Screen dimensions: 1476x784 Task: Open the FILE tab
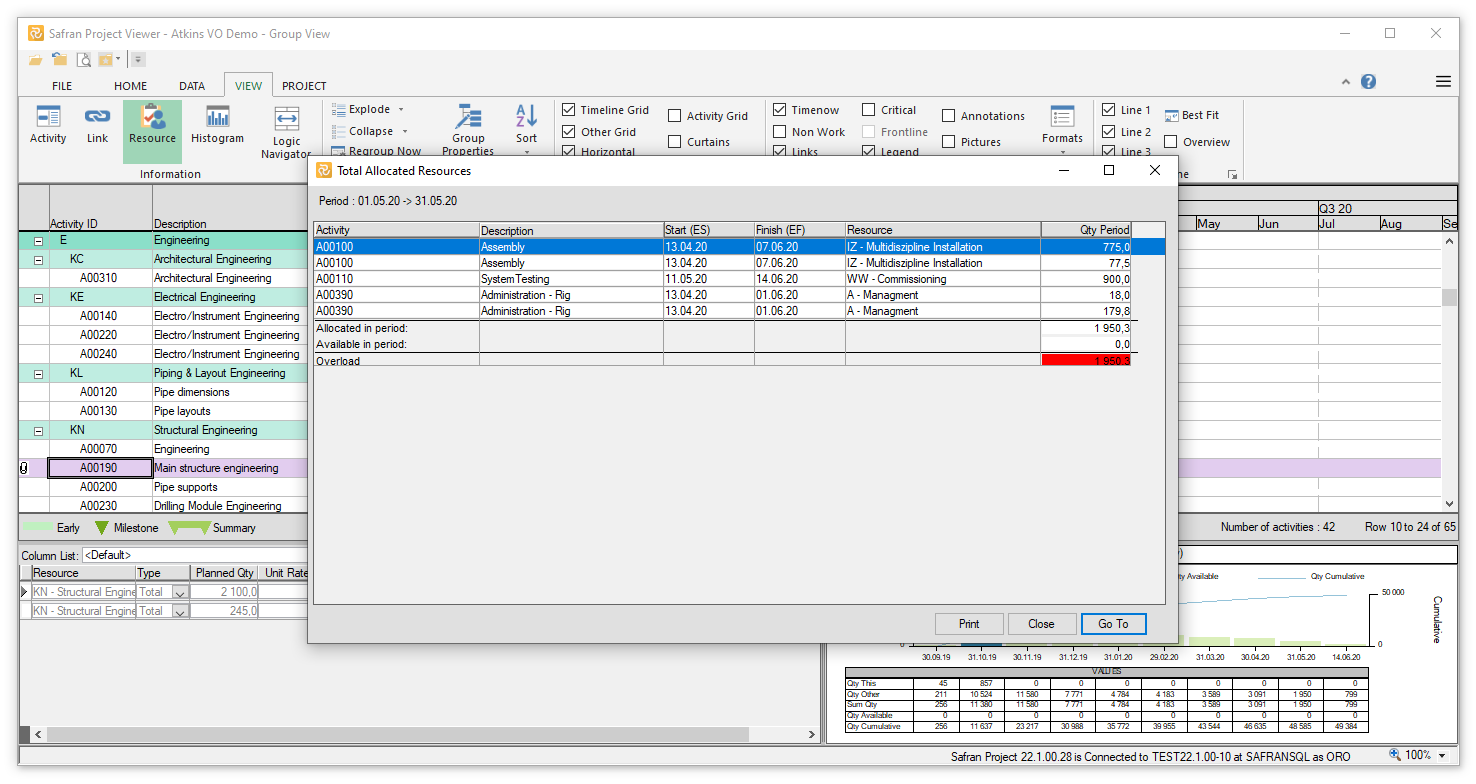click(x=62, y=86)
